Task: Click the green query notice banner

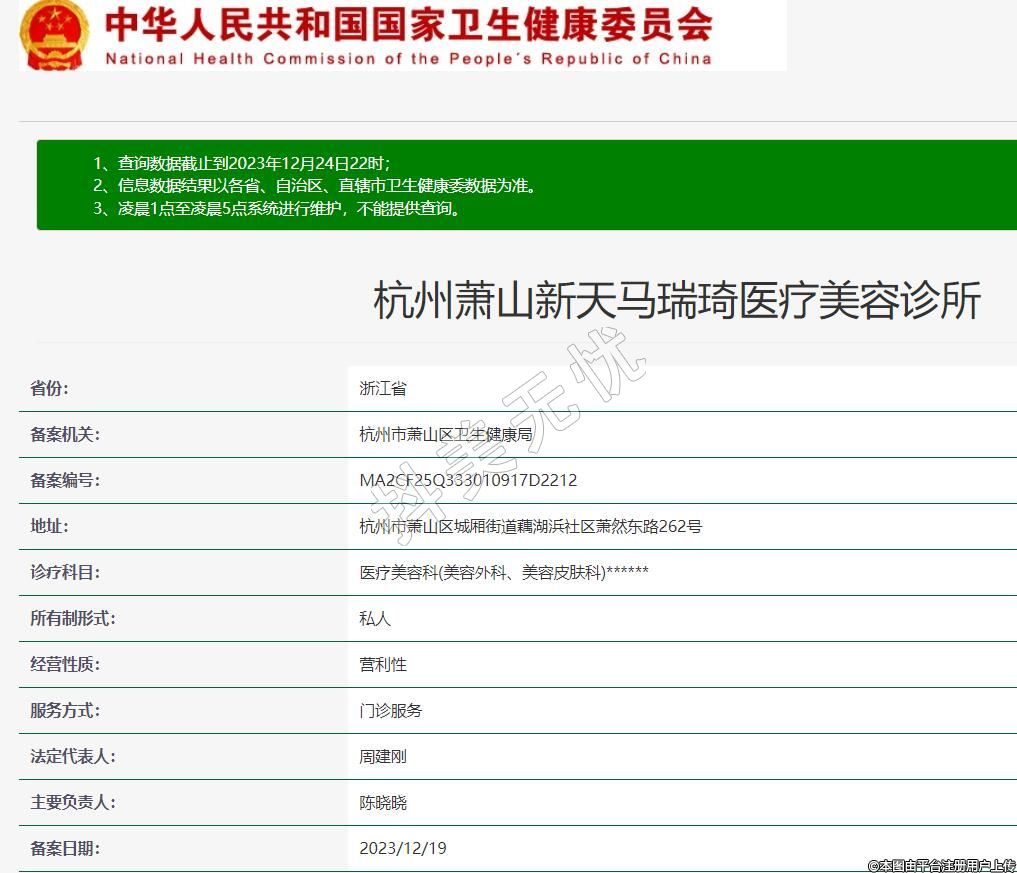Action: click(x=526, y=186)
